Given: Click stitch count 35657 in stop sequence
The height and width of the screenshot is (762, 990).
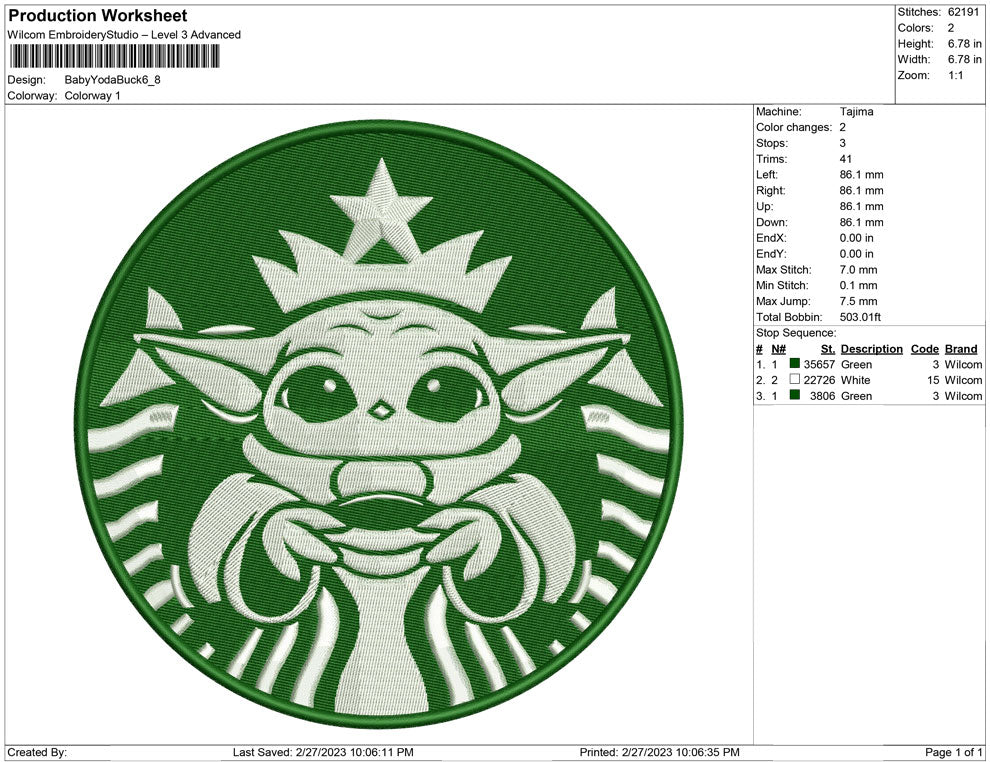Looking at the screenshot, I should point(819,364).
